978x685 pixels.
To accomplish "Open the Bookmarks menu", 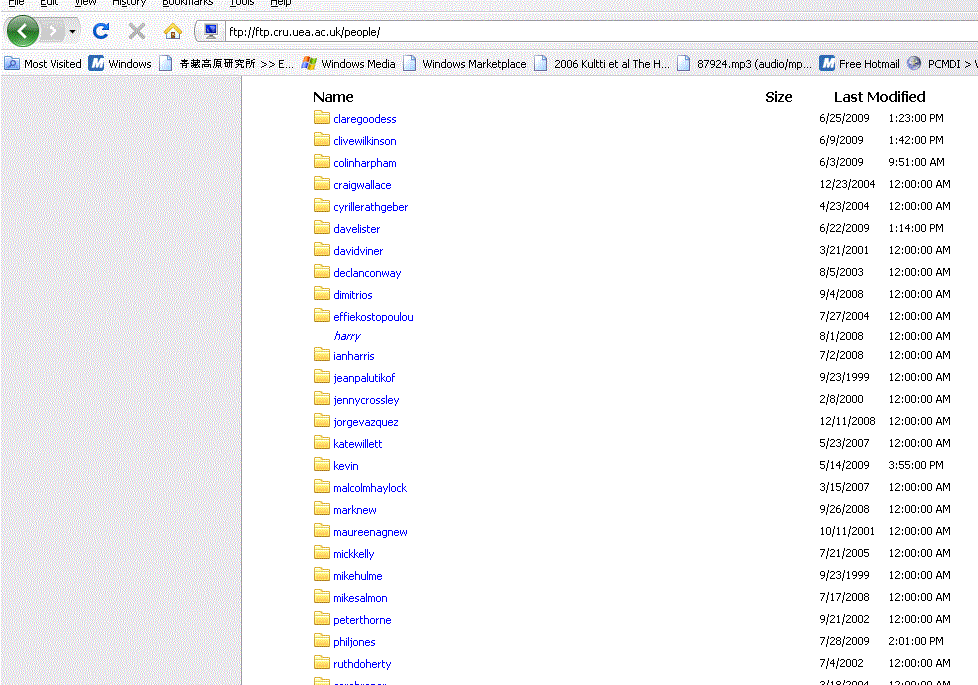I will tap(187, 3).
